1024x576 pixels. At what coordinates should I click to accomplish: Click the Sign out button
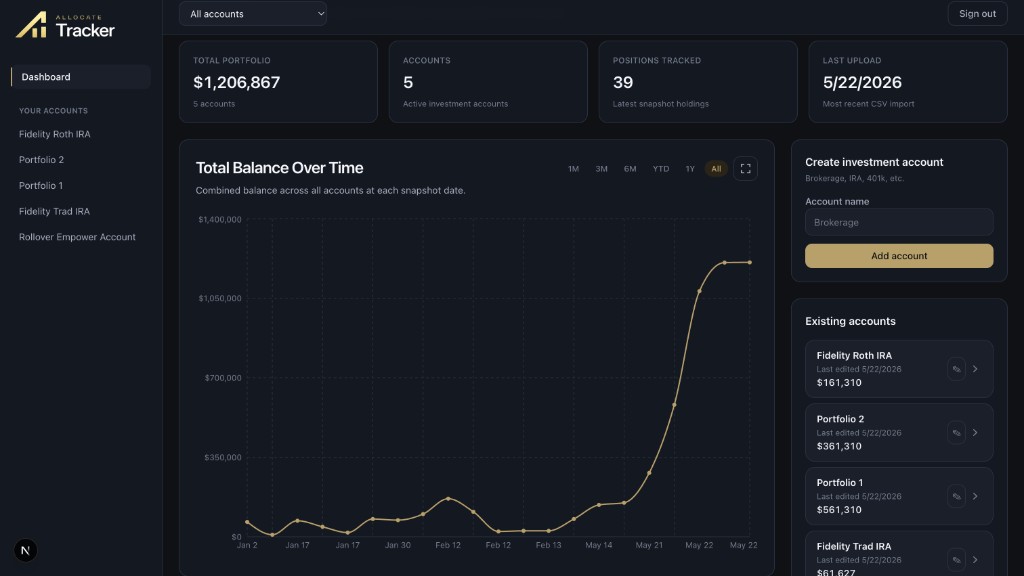pos(978,14)
